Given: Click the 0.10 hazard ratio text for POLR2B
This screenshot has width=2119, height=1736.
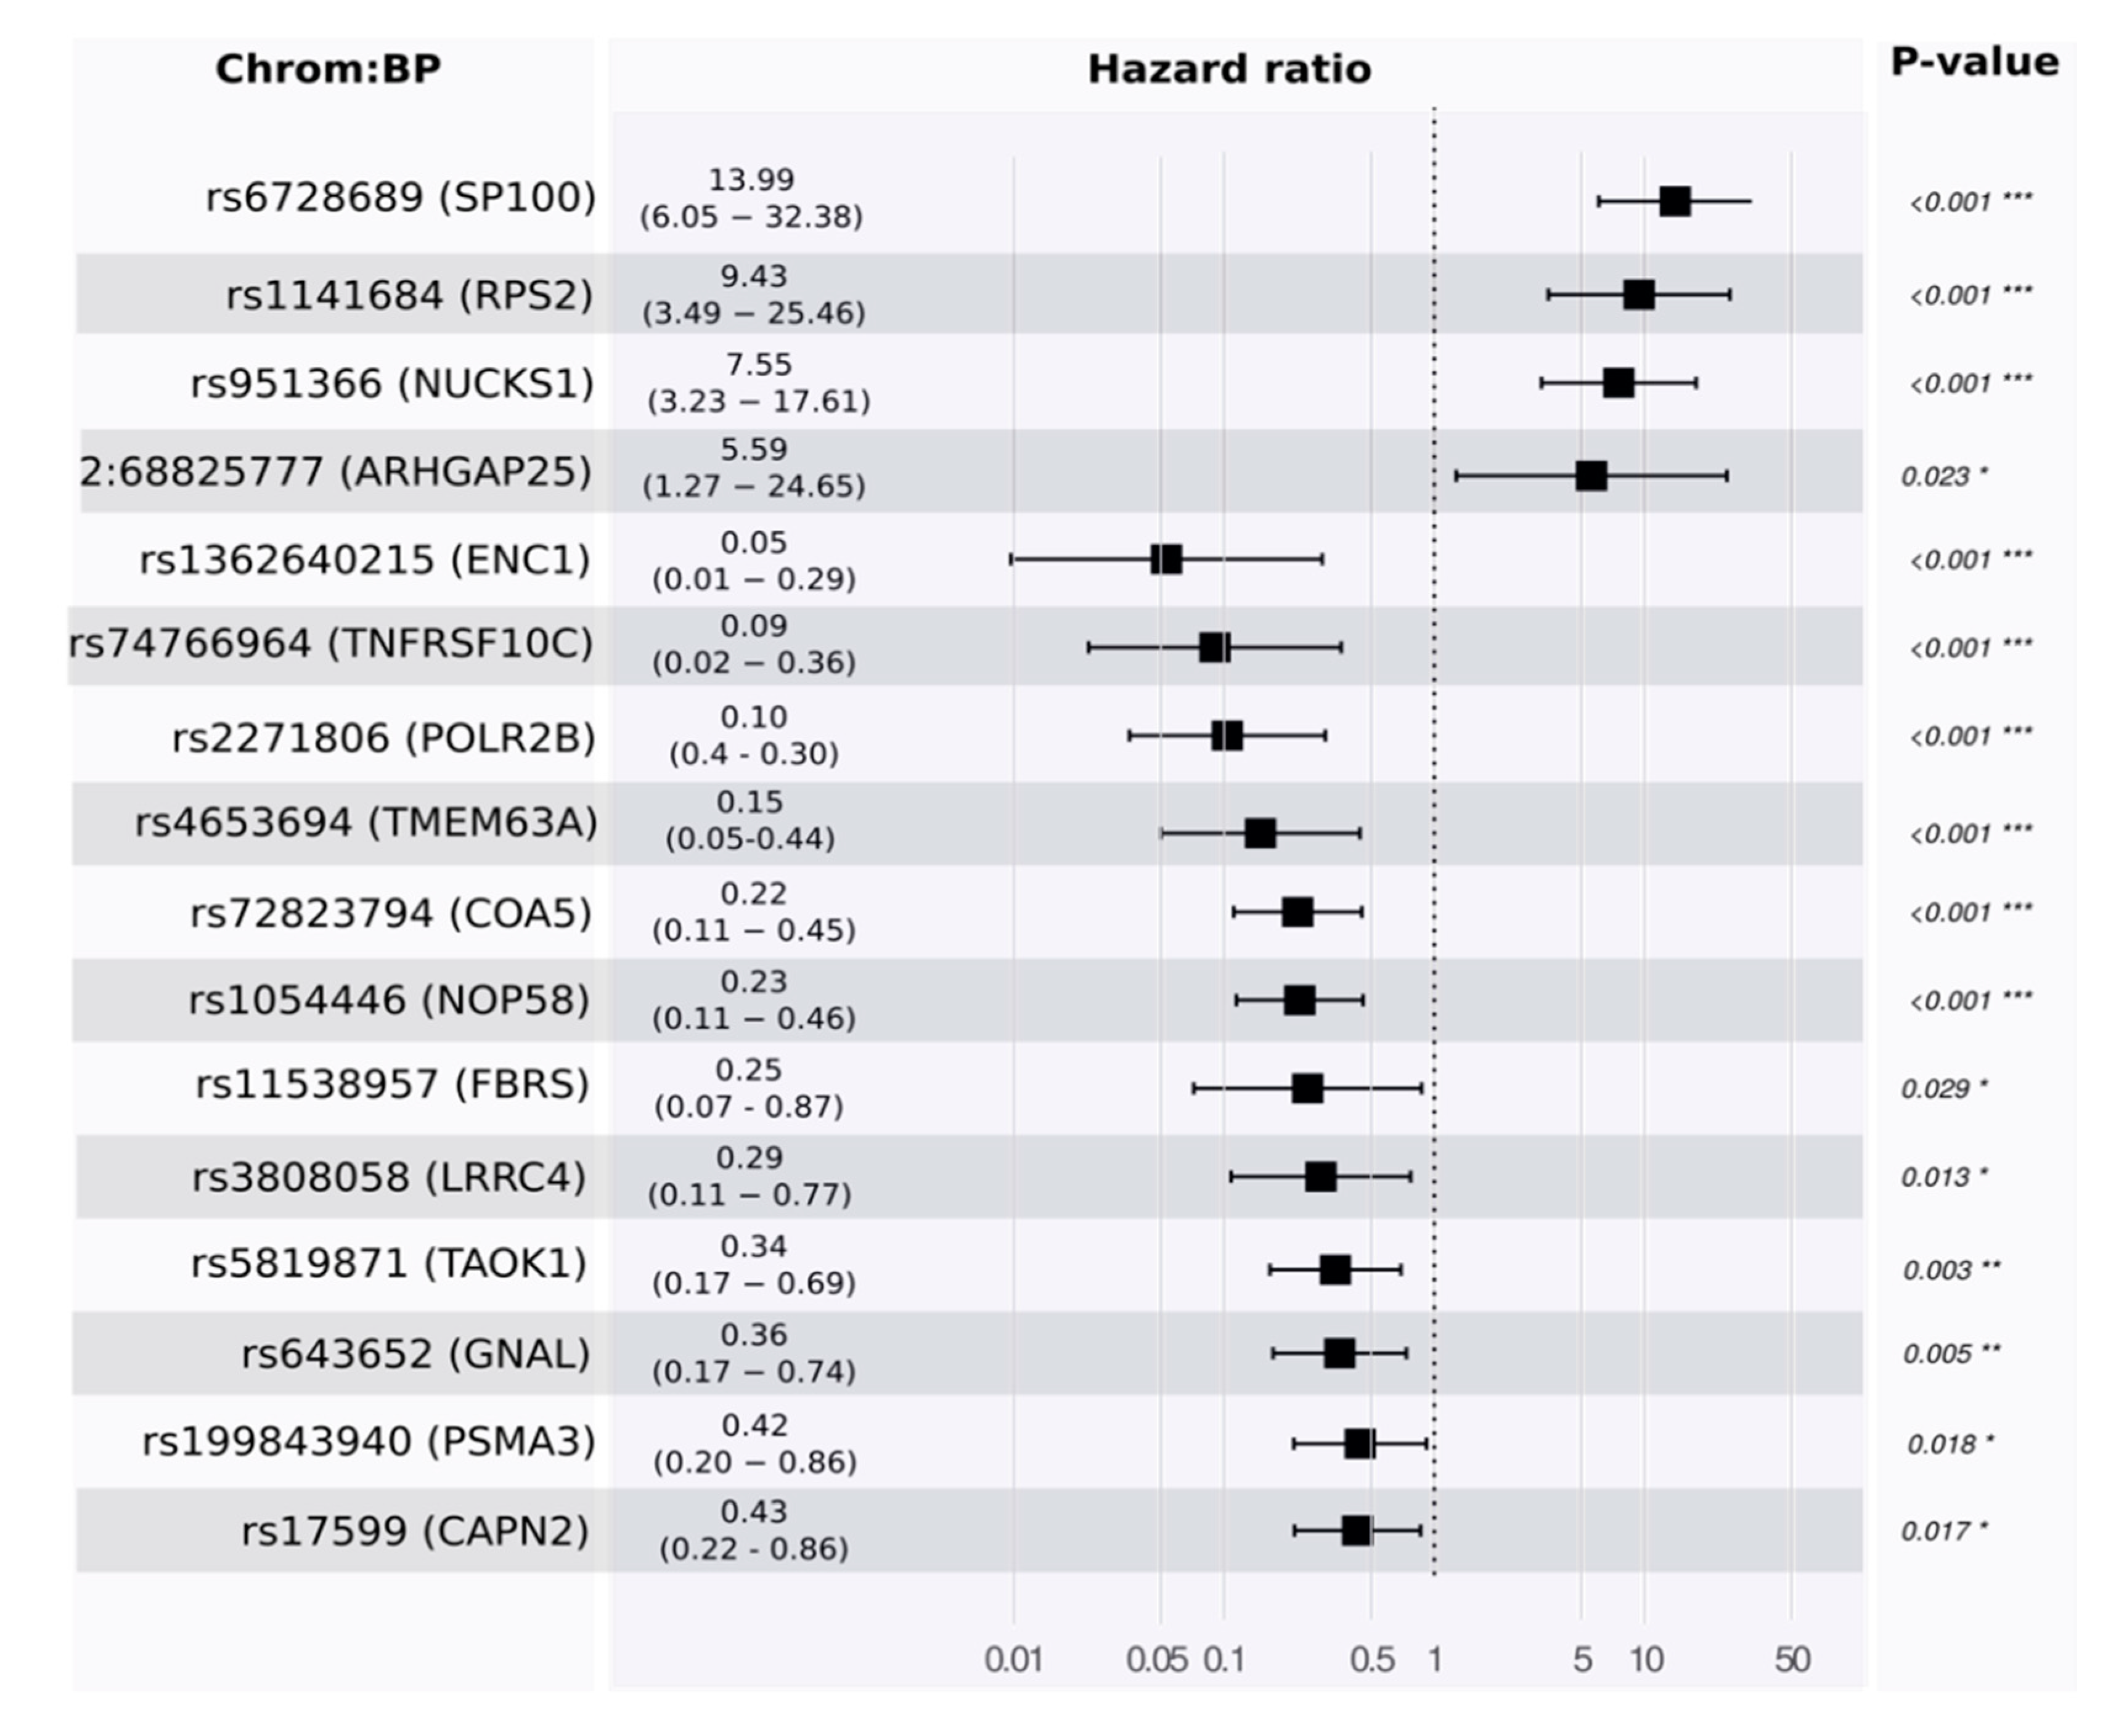Looking at the screenshot, I should pyautogui.click(x=753, y=717).
